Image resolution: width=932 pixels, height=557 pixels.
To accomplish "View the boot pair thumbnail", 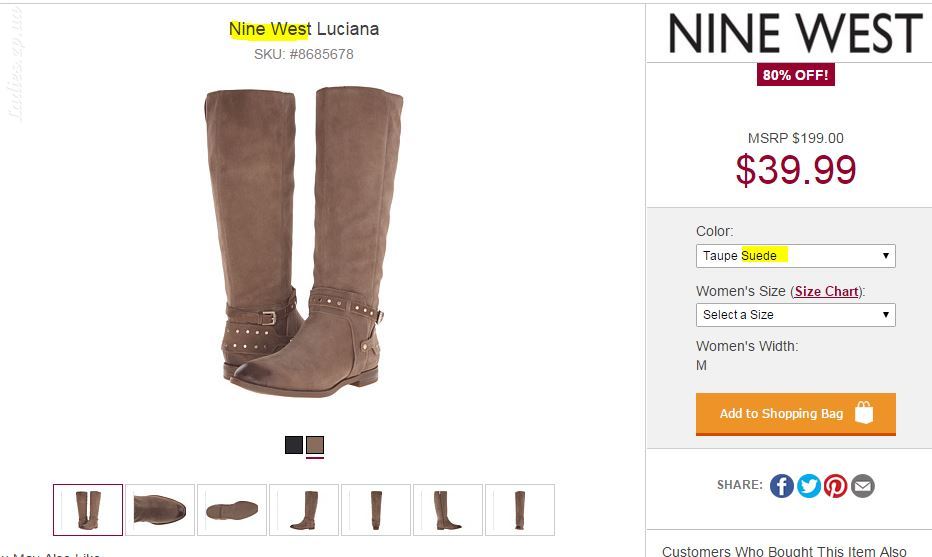I will [88, 510].
